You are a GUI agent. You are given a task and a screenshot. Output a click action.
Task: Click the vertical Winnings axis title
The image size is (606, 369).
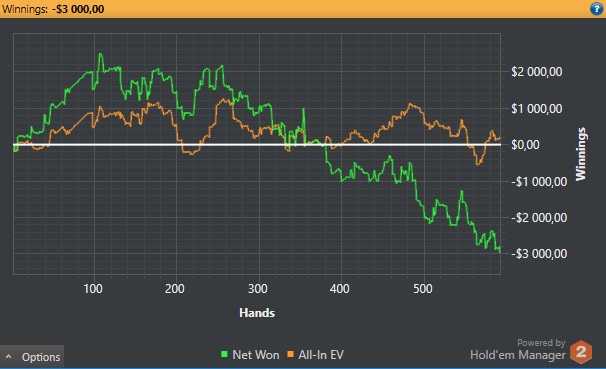[x=581, y=154]
